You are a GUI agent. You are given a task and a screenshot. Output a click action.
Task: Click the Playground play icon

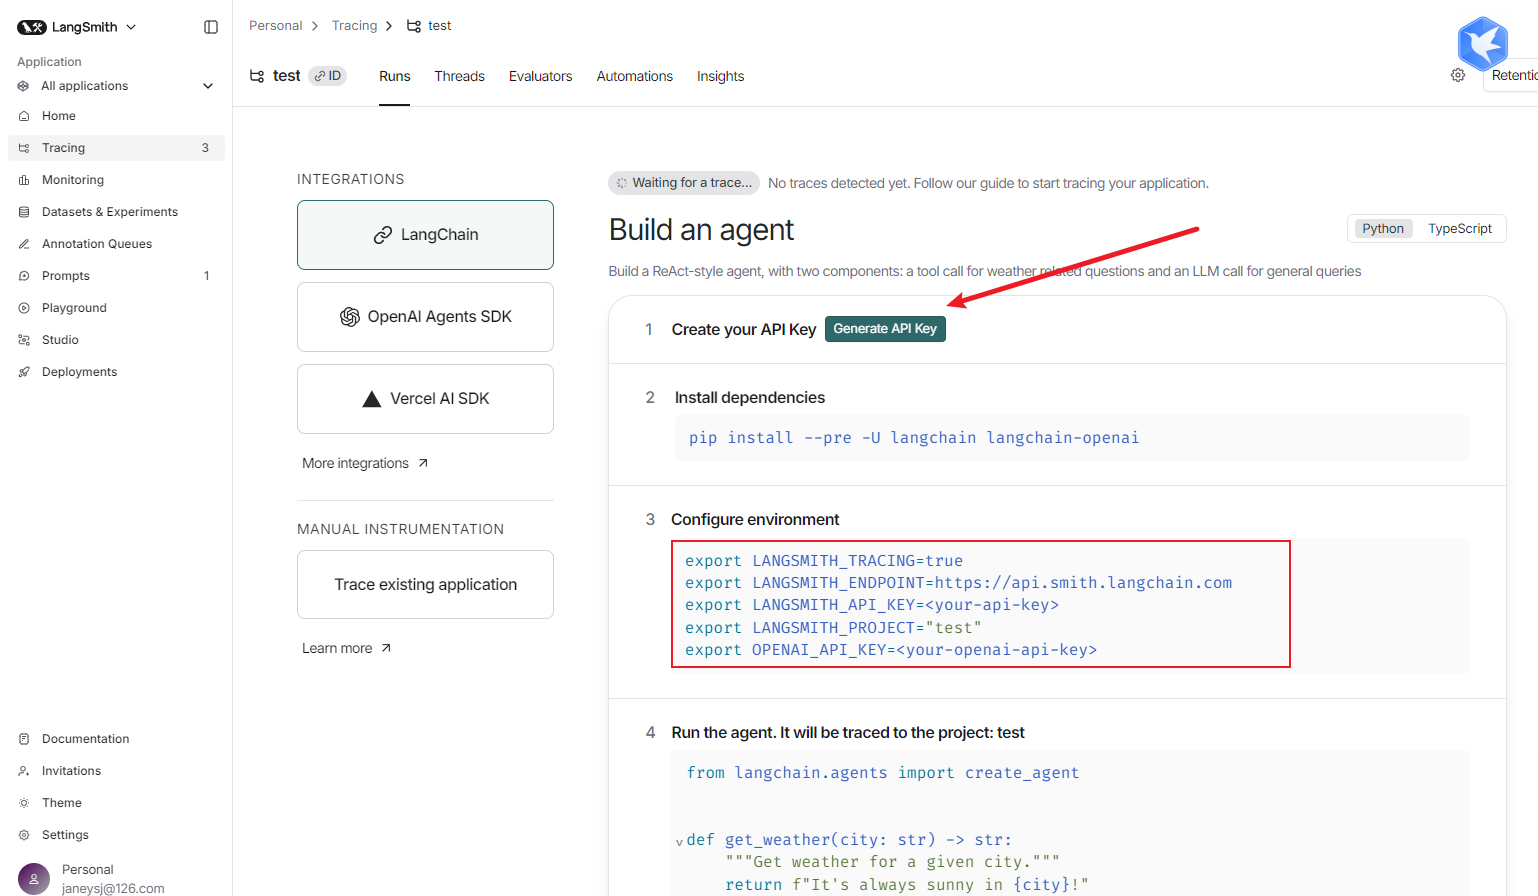24,308
